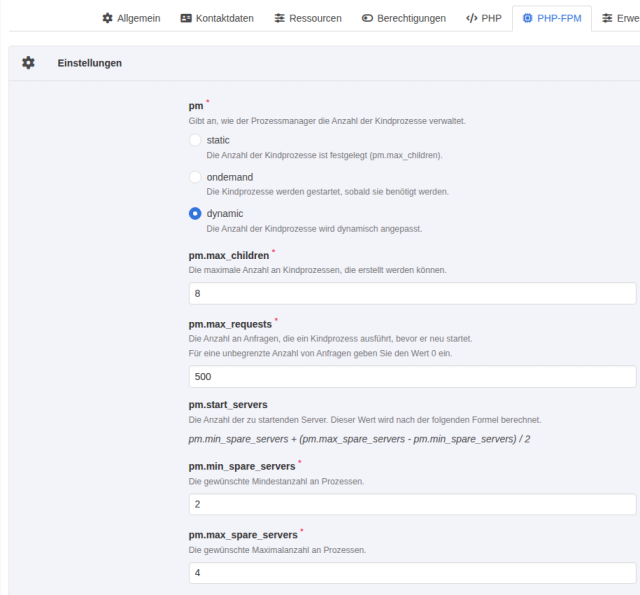Screen dimensions: 640x595
Task: Click the pm field label
Action: (196, 106)
